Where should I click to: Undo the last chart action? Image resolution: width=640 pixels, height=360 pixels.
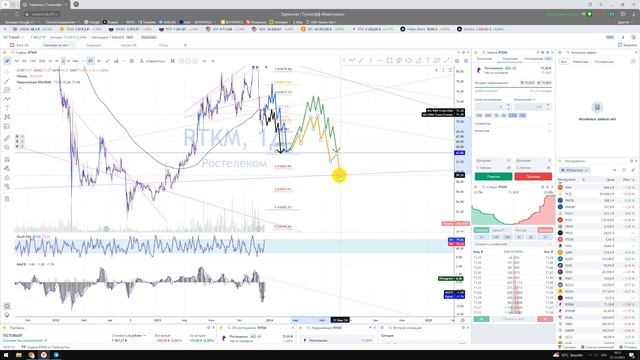(204, 61)
